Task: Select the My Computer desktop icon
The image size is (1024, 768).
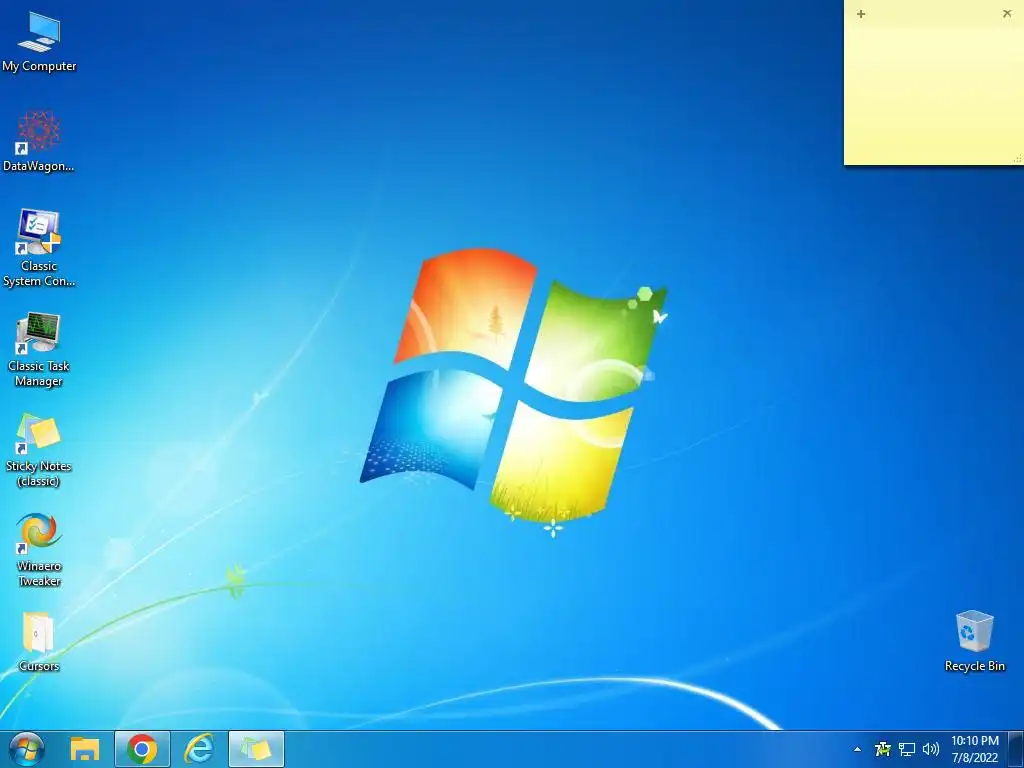Action: [x=39, y=42]
